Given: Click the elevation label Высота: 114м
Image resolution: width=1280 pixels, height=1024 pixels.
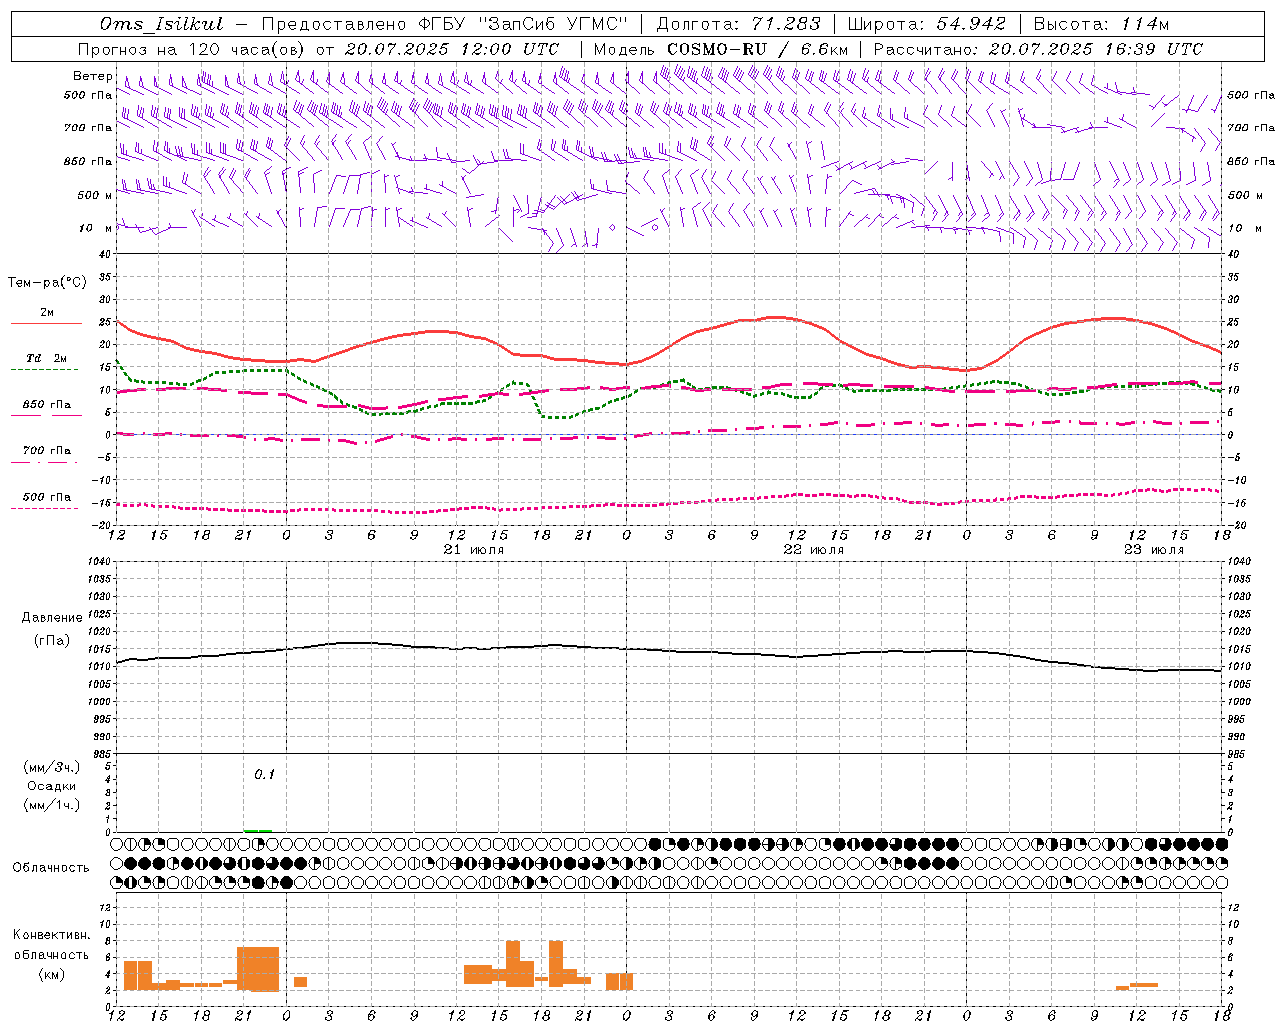Looking at the screenshot, I should click(x=1101, y=24).
